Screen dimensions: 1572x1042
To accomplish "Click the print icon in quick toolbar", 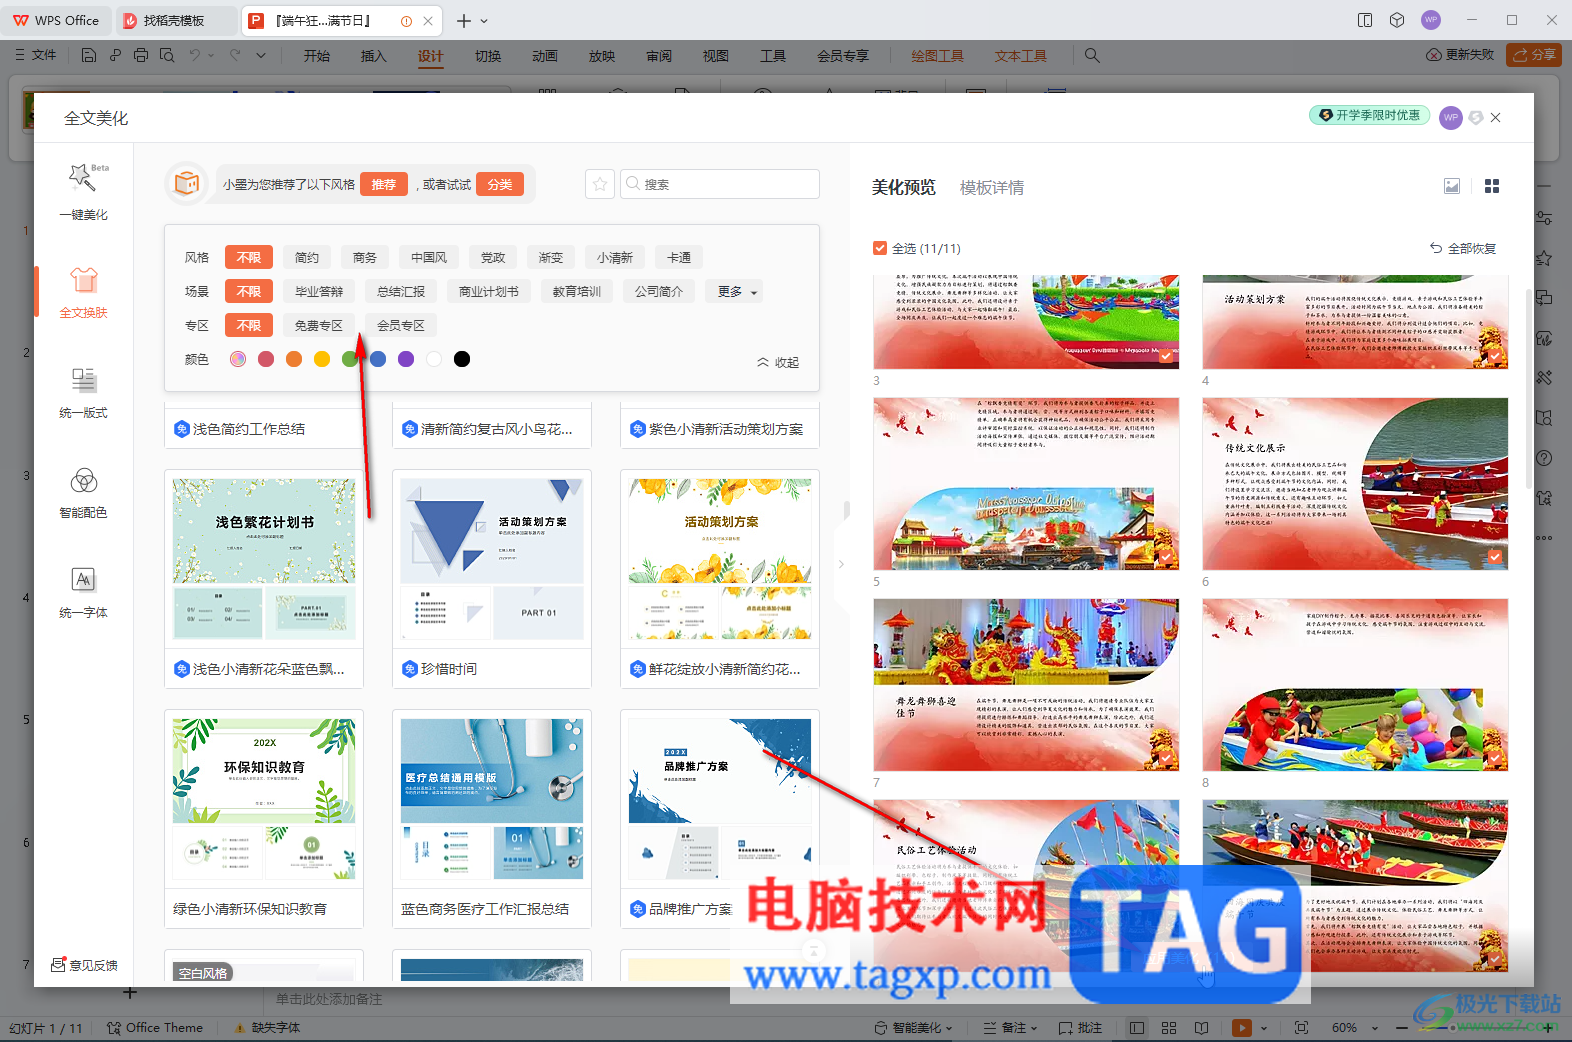I will [x=141, y=55].
